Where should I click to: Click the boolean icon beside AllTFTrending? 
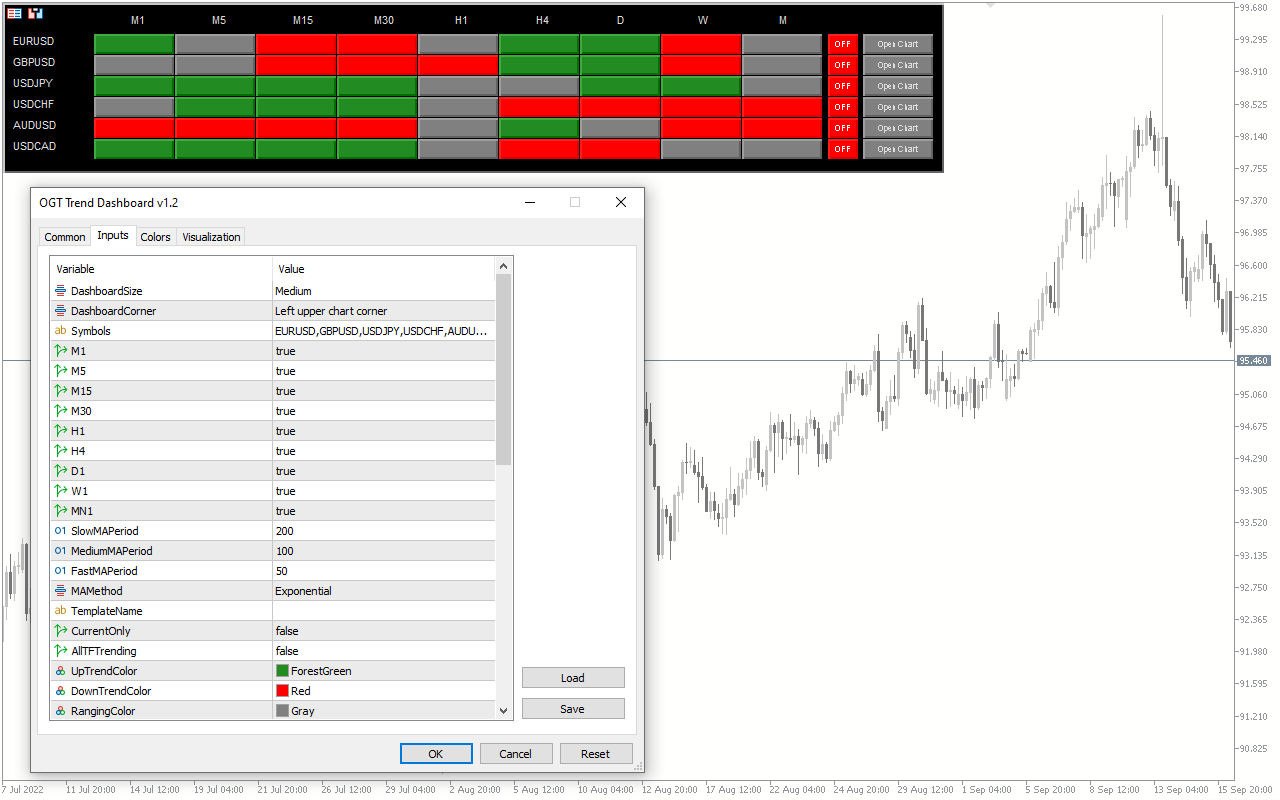[60, 651]
